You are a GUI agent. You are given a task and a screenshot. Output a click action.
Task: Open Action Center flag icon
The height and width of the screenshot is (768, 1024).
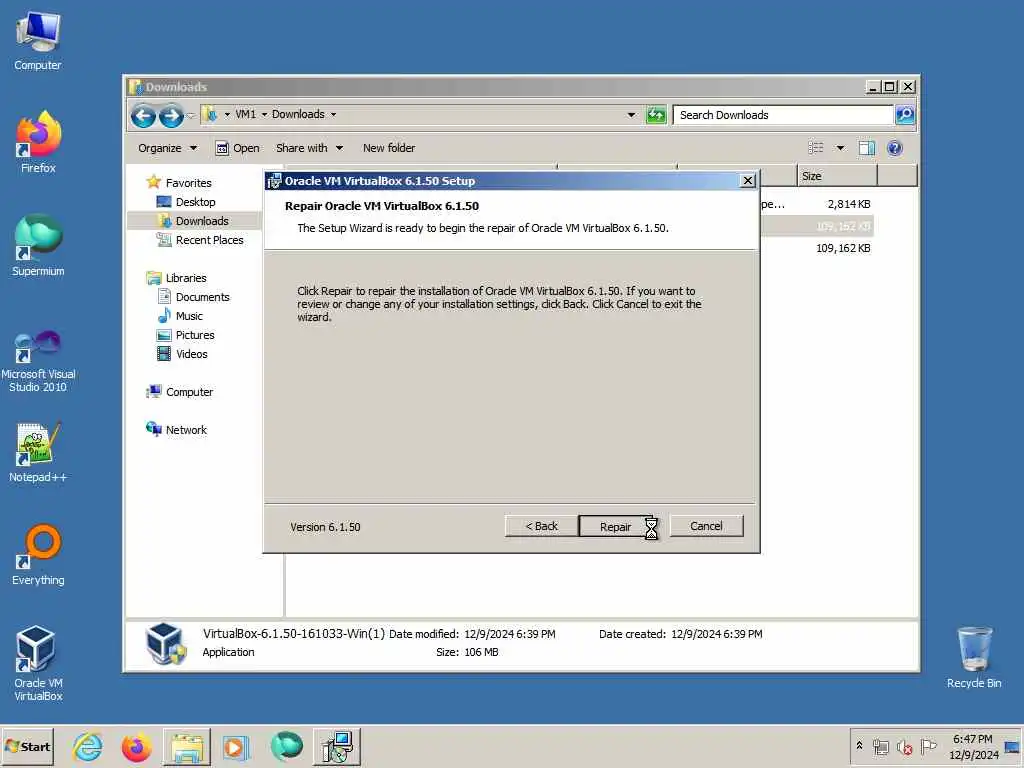[928, 746]
